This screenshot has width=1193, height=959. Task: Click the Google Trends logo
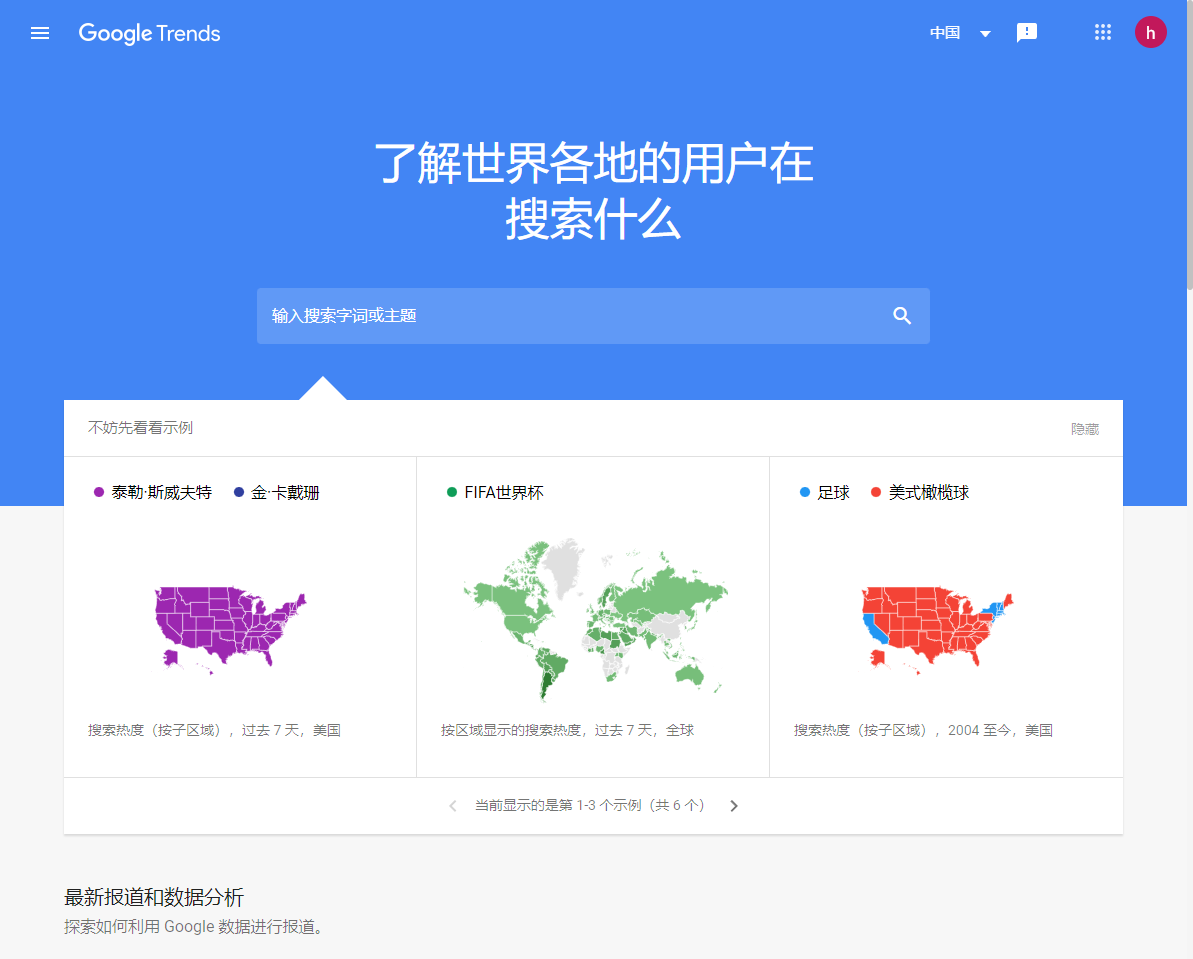pos(149,33)
